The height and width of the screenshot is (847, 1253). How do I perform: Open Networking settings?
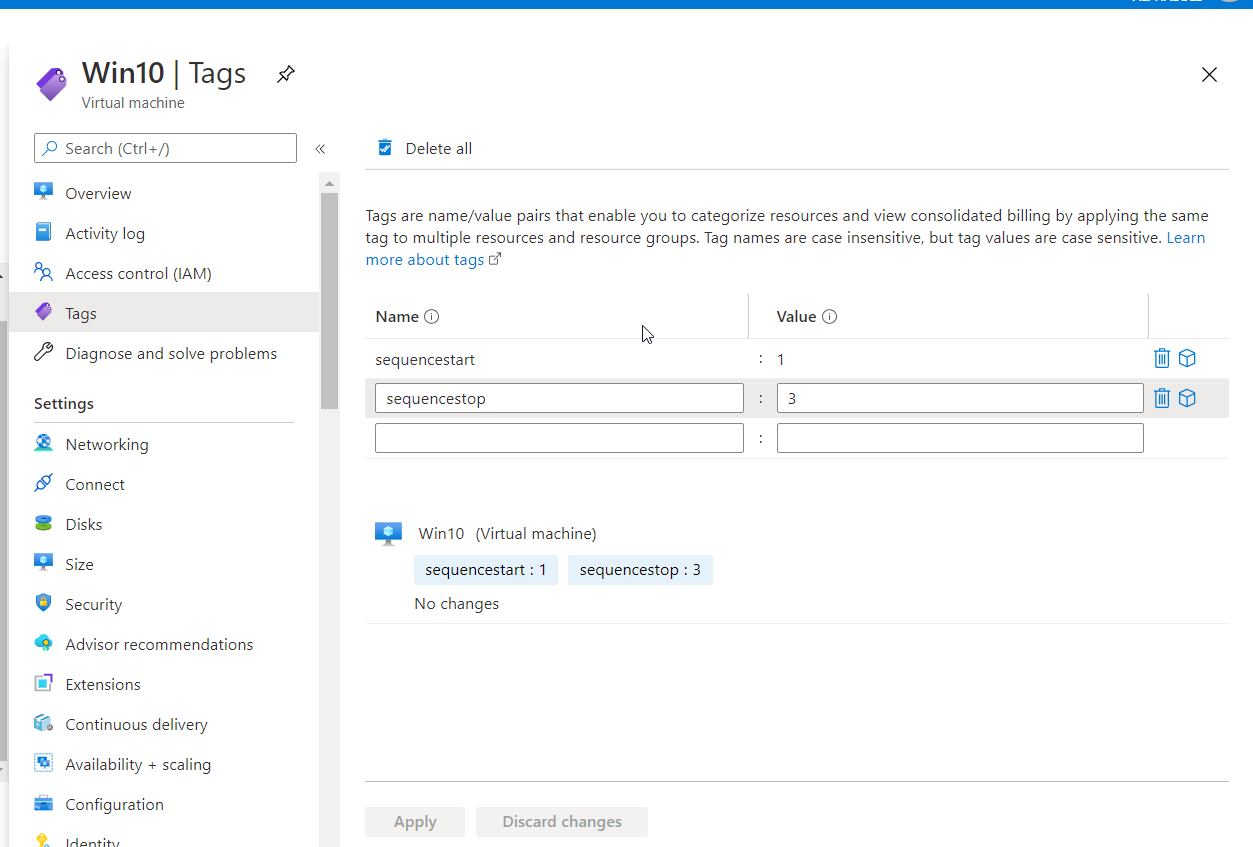(107, 445)
